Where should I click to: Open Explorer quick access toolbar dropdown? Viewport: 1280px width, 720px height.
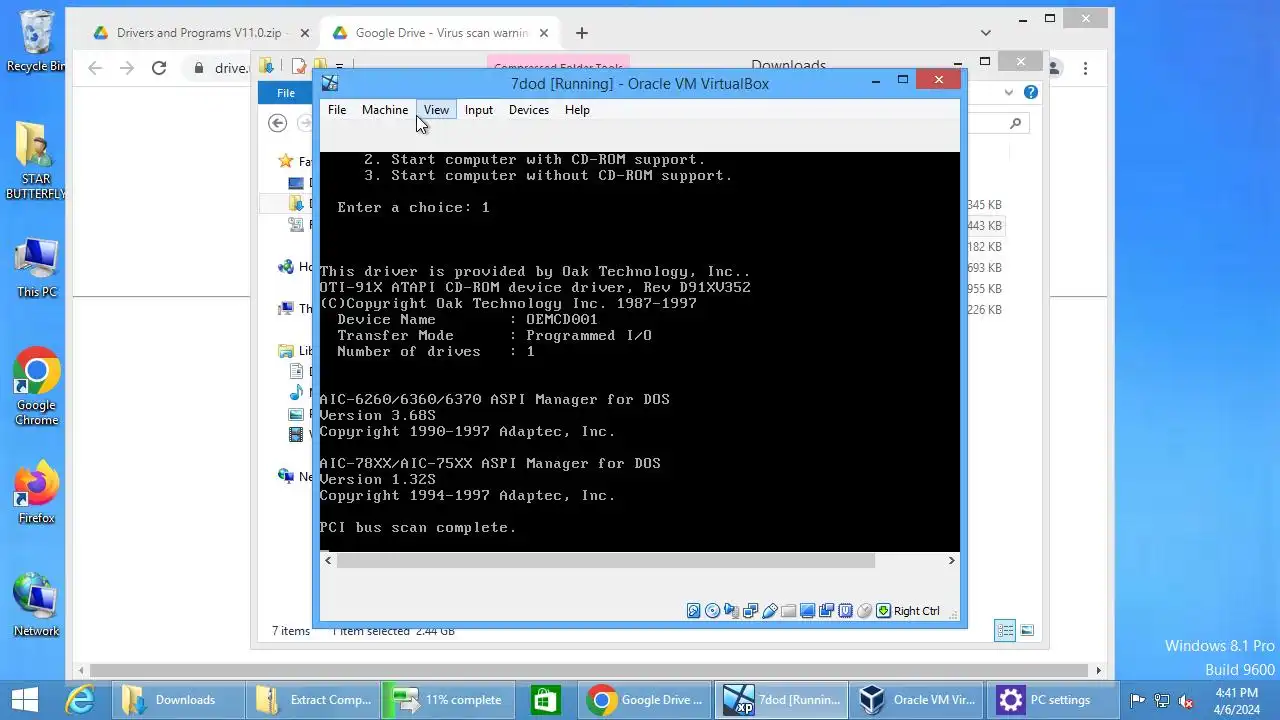[339, 66]
